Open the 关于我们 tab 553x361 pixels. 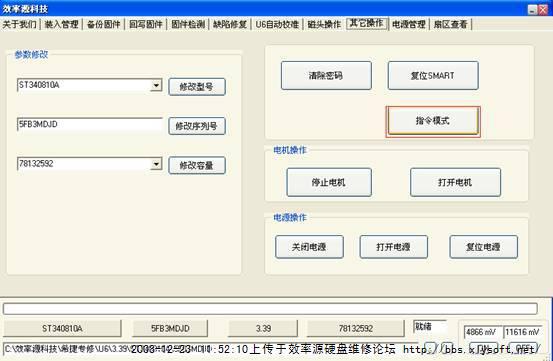click(x=19, y=24)
